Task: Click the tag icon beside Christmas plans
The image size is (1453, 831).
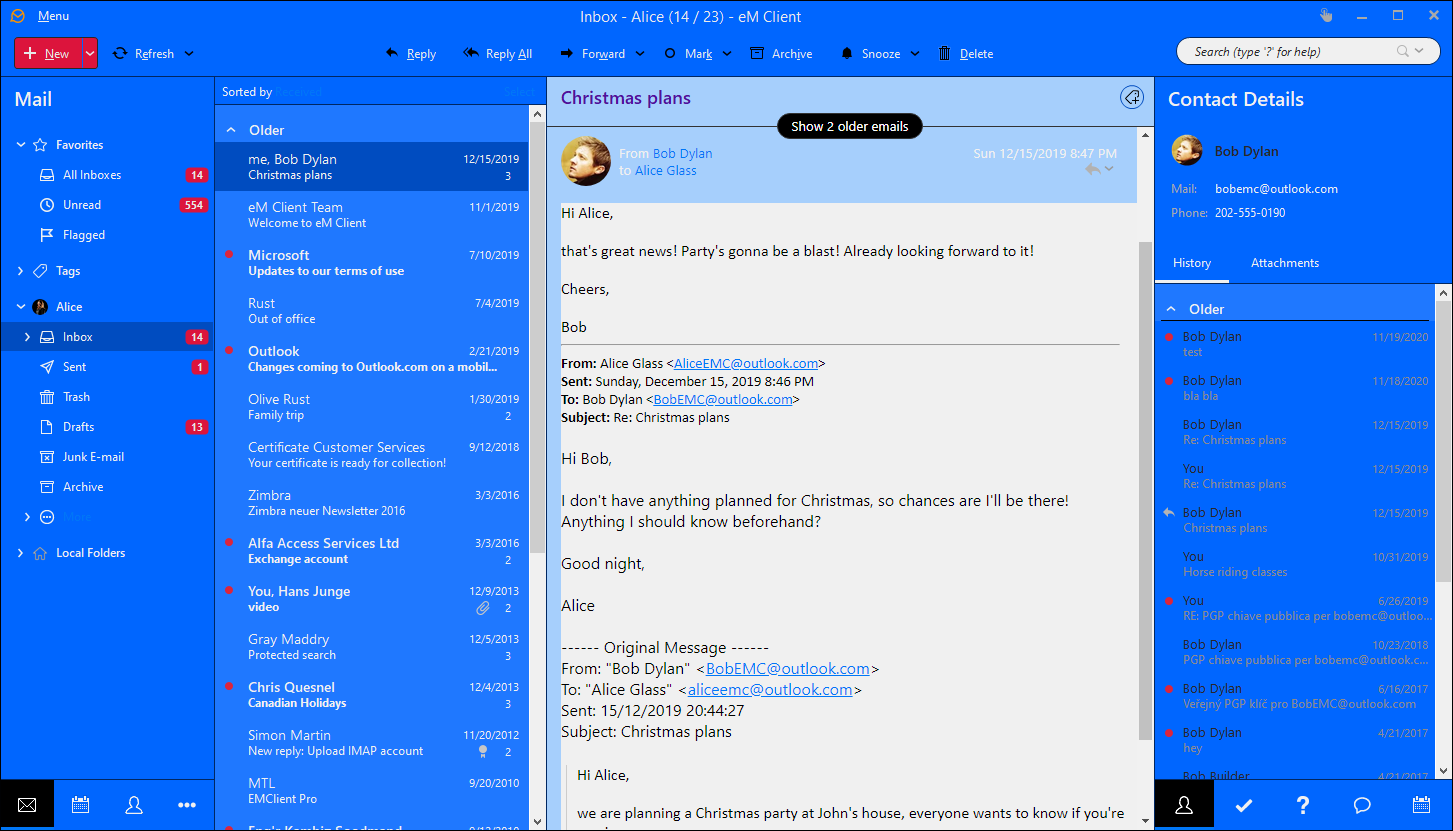Action: coord(1132,97)
